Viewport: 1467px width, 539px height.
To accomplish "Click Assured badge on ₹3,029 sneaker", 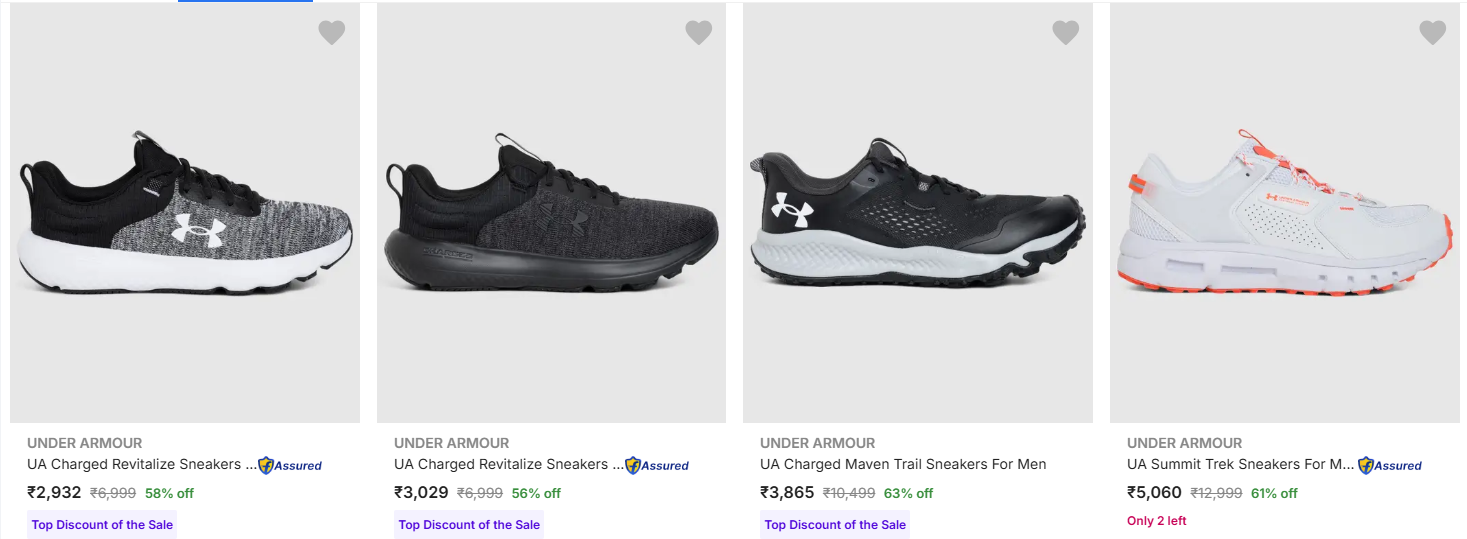I will (x=657, y=465).
